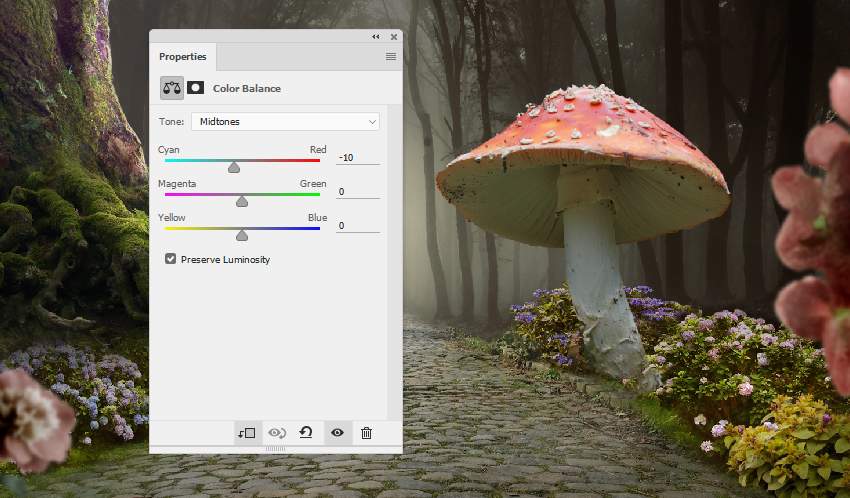Click the 'Magenta' slider label
Viewport: 850px width, 498px height.
(177, 184)
